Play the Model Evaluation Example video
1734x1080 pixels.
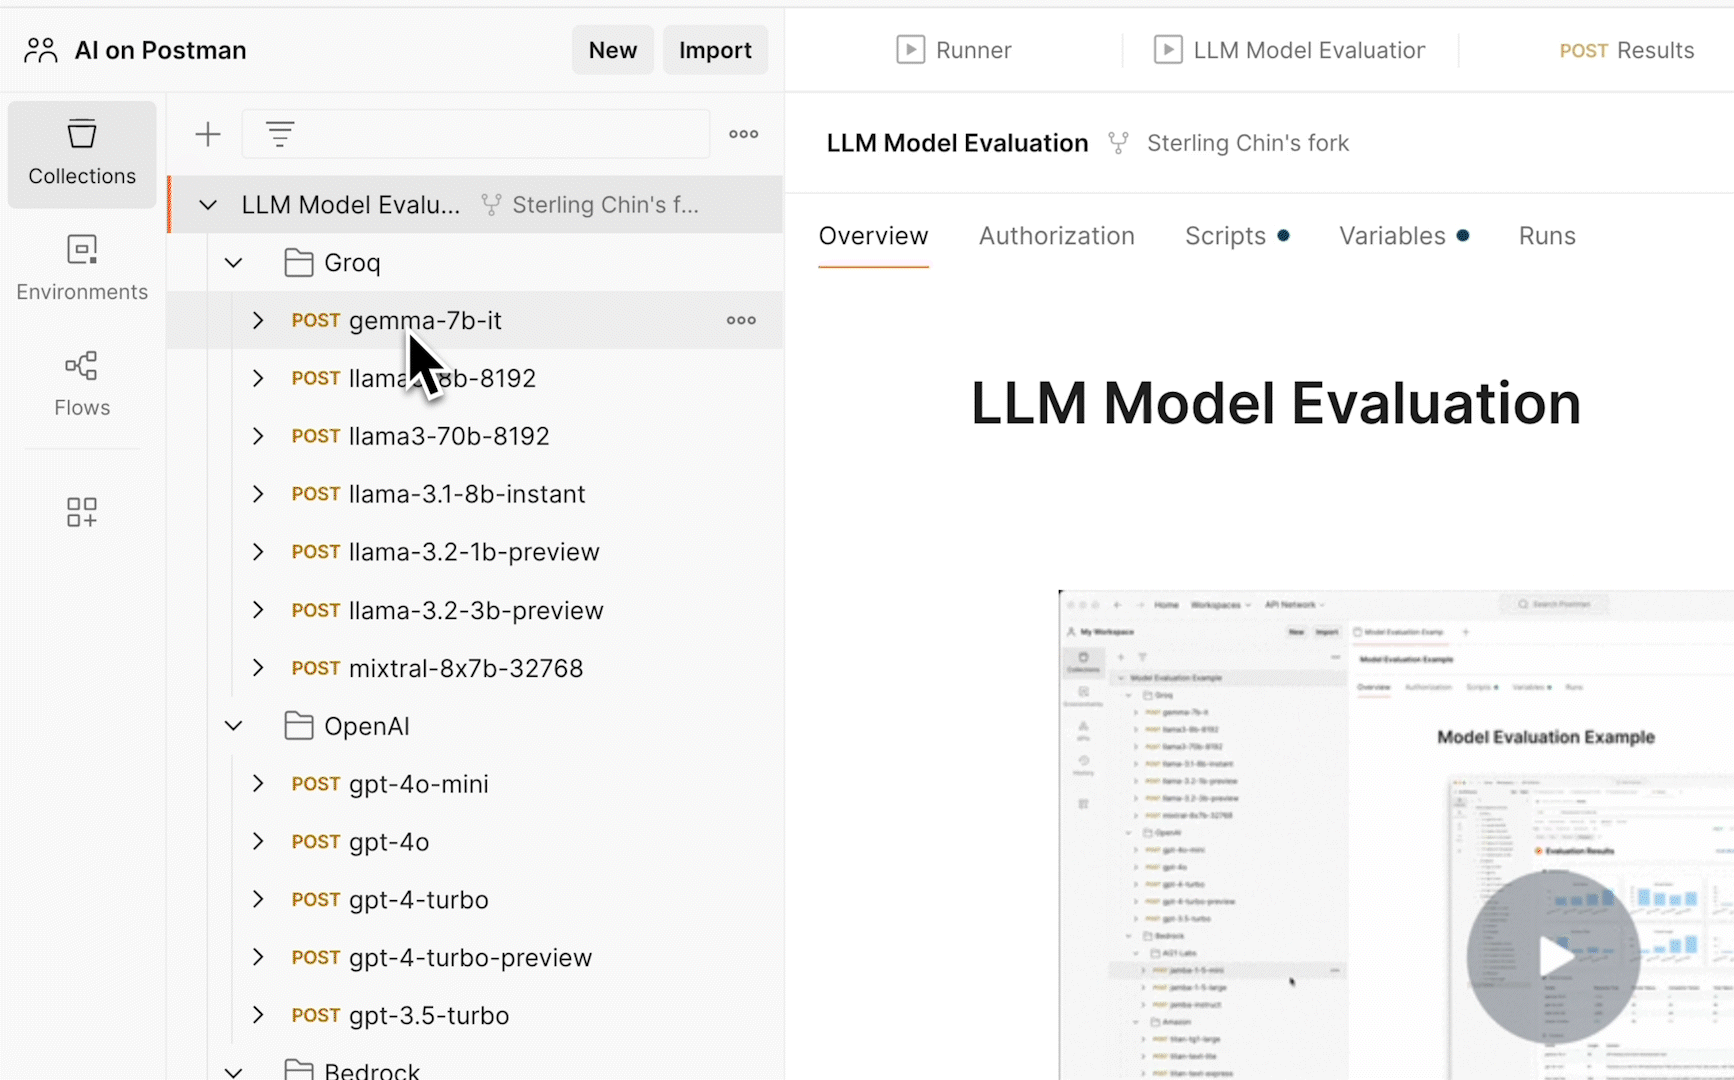coord(1552,957)
